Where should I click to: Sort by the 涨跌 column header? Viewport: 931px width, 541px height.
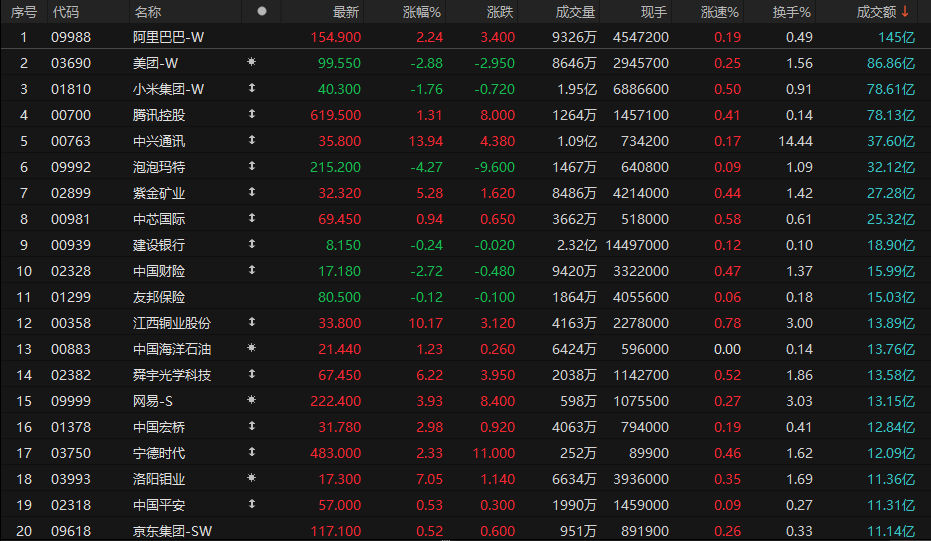click(500, 12)
